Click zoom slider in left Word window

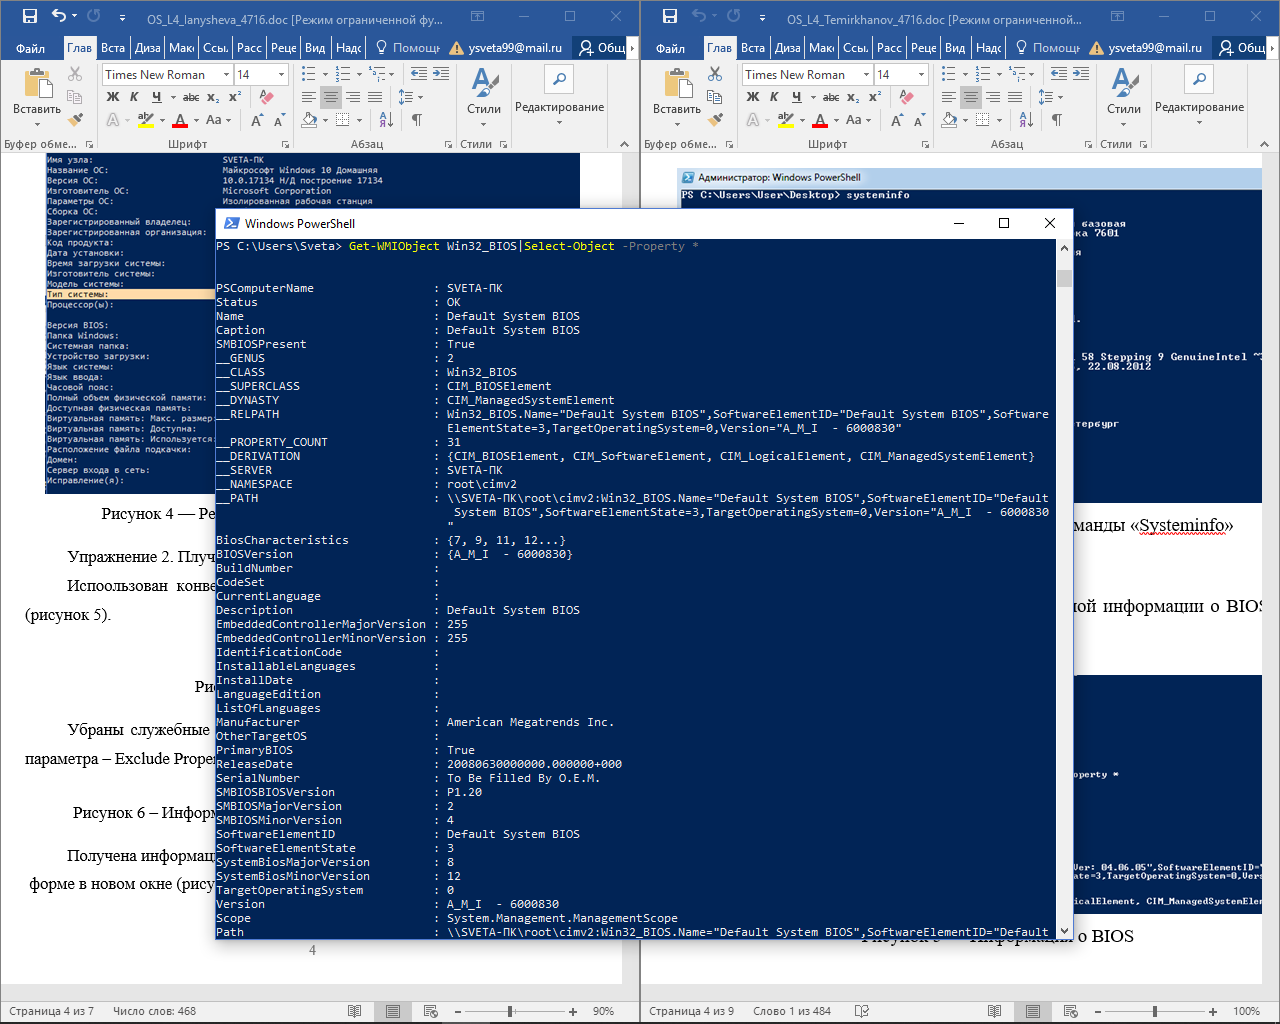pos(511,1011)
